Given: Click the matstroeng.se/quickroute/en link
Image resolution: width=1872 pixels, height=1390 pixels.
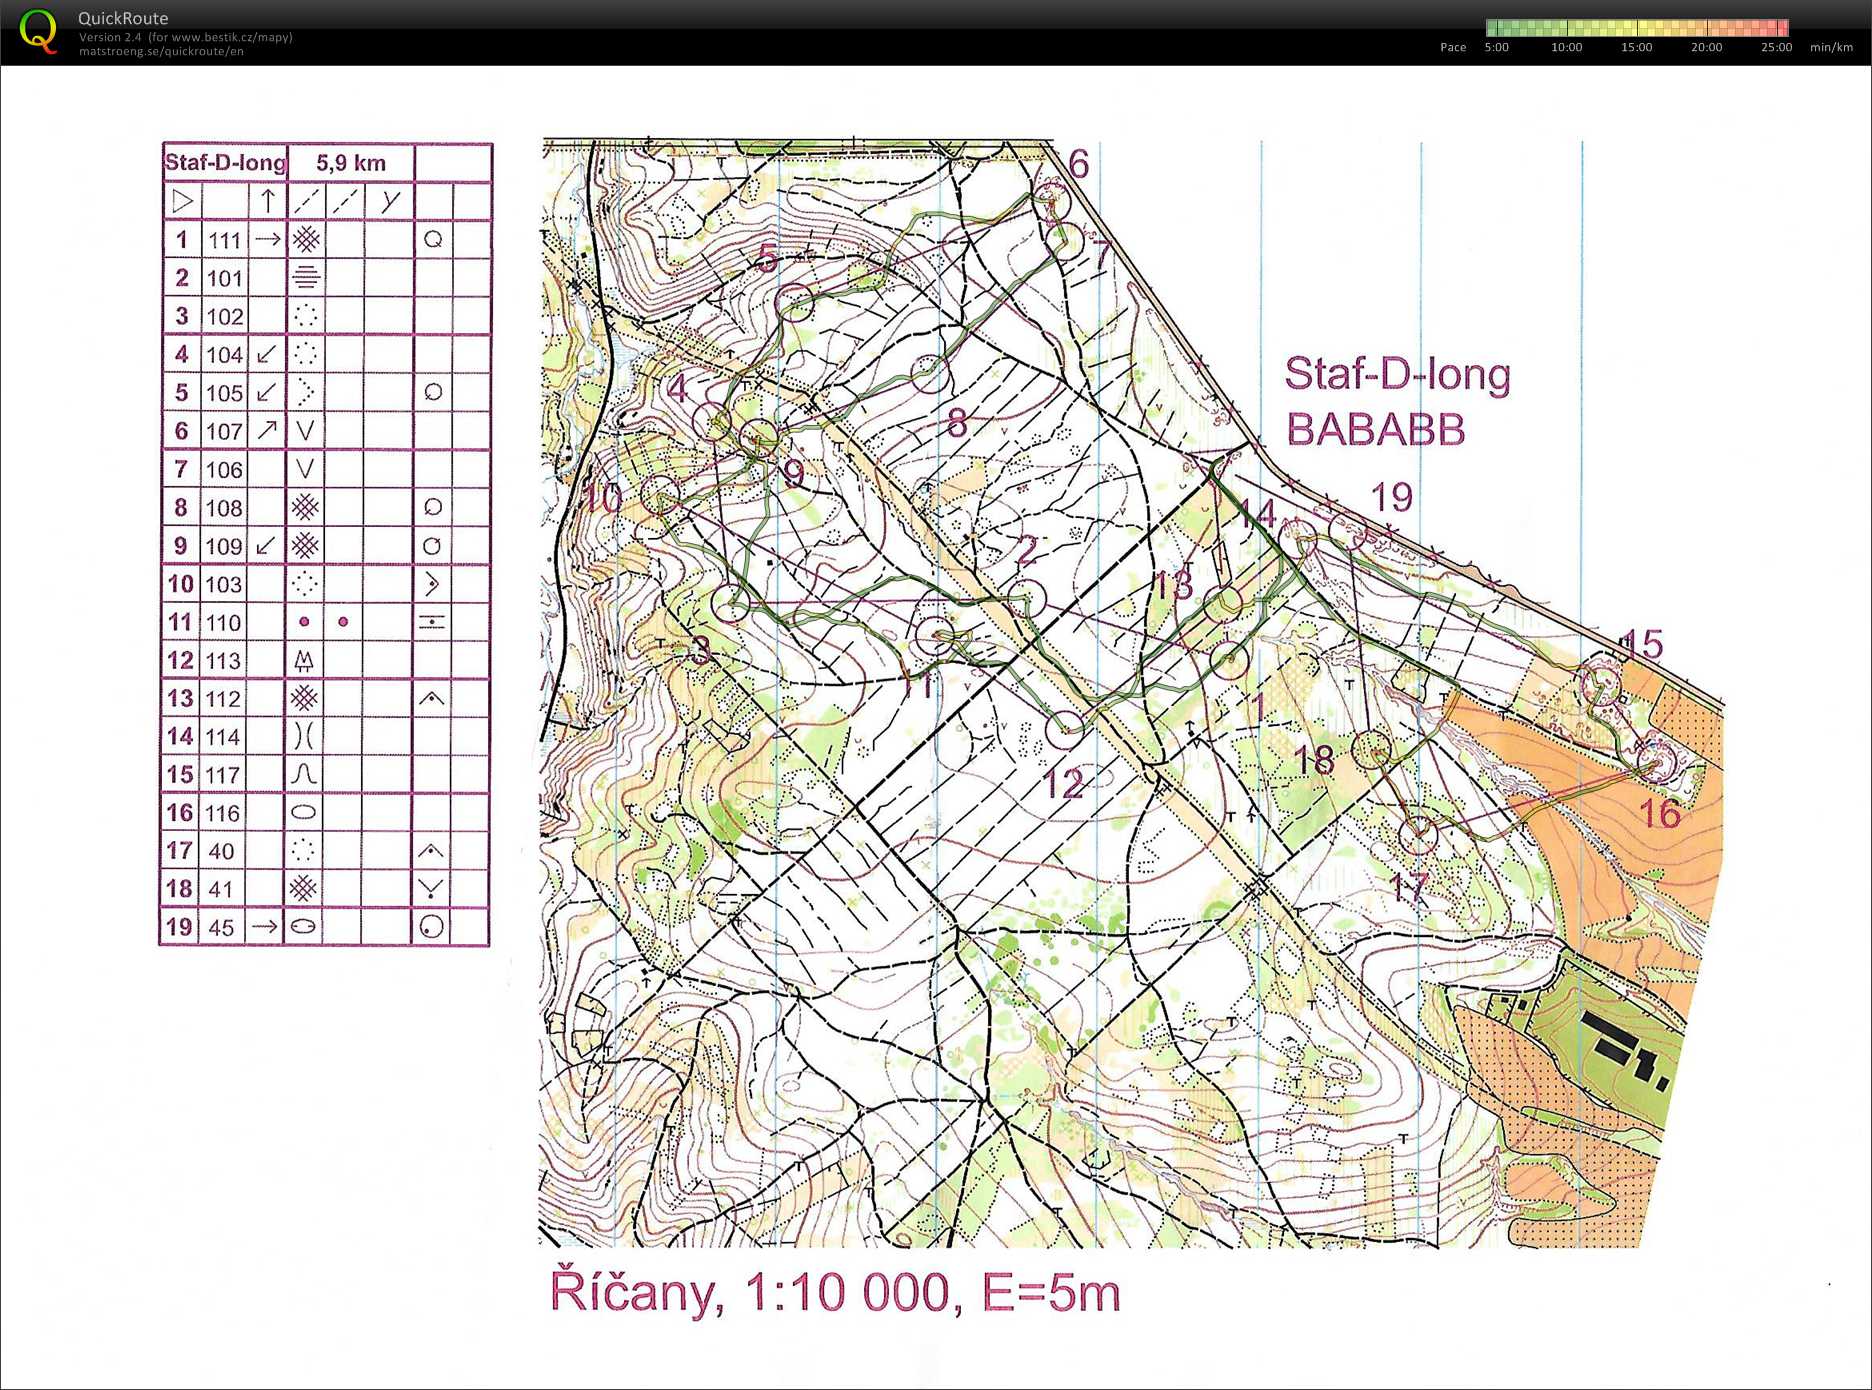Looking at the screenshot, I should point(161,52).
